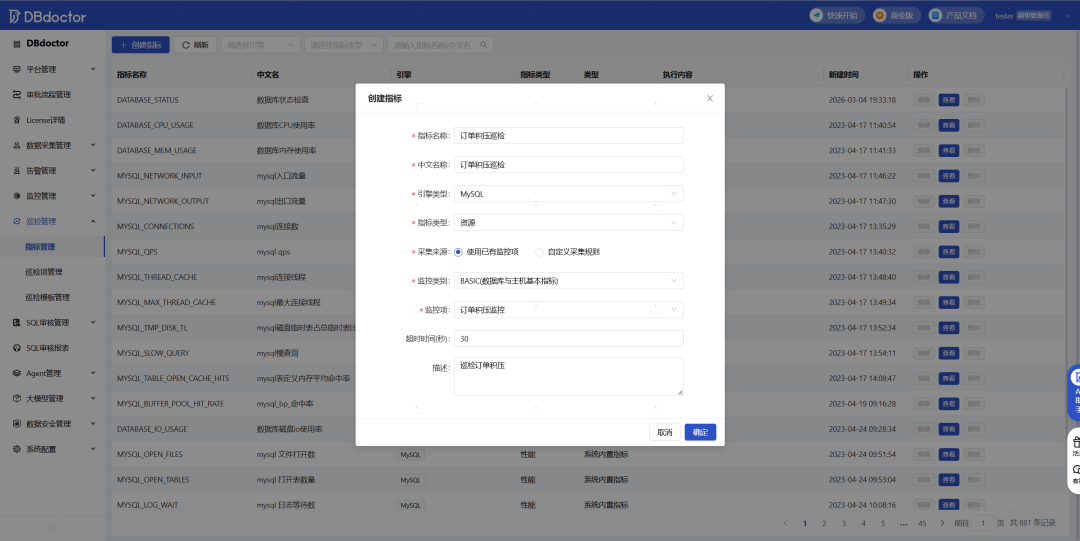
Task: Click the search magnifier icon in toolbar
Action: pyautogui.click(x=484, y=45)
